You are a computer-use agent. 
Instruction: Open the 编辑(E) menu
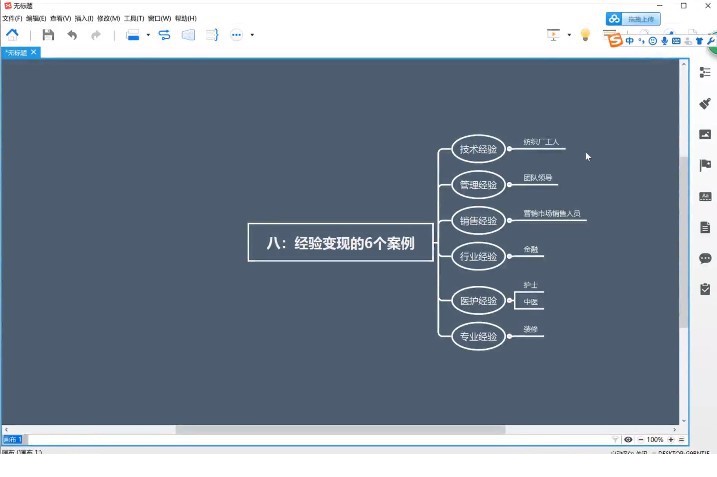tap(36, 18)
